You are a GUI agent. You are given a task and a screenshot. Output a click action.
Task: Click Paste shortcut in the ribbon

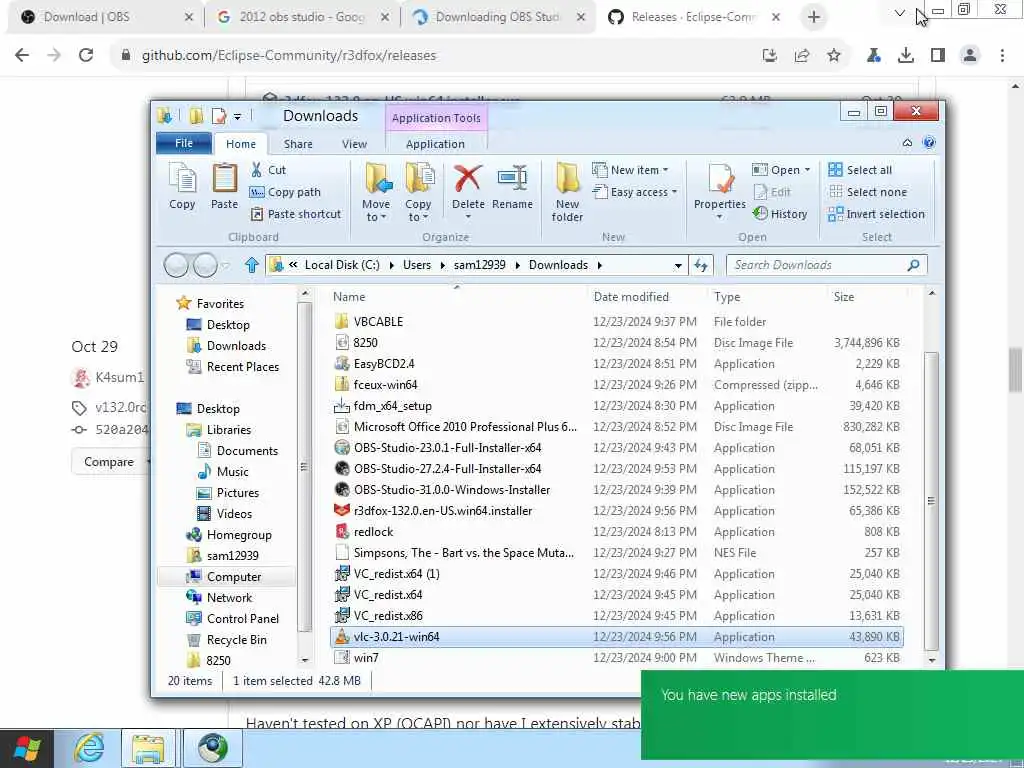click(296, 214)
